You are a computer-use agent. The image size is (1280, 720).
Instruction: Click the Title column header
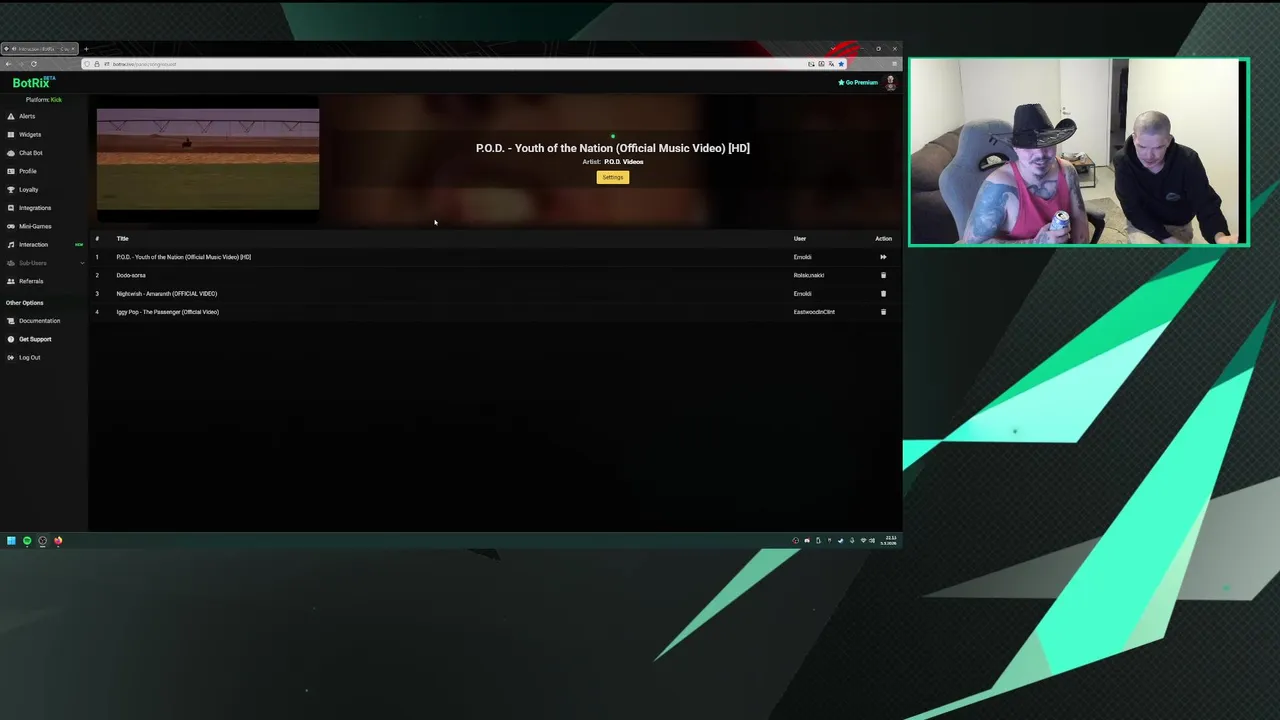pos(122,239)
